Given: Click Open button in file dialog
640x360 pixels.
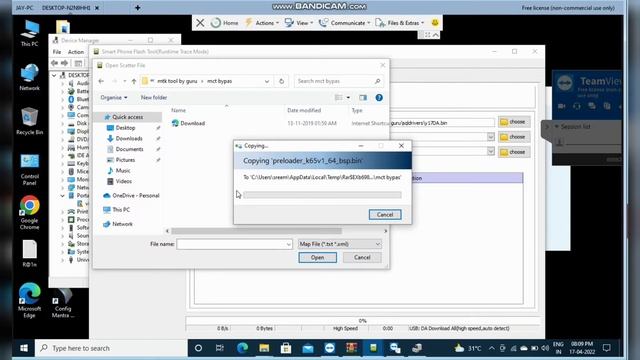Looking at the screenshot, I should (x=318, y=258).
